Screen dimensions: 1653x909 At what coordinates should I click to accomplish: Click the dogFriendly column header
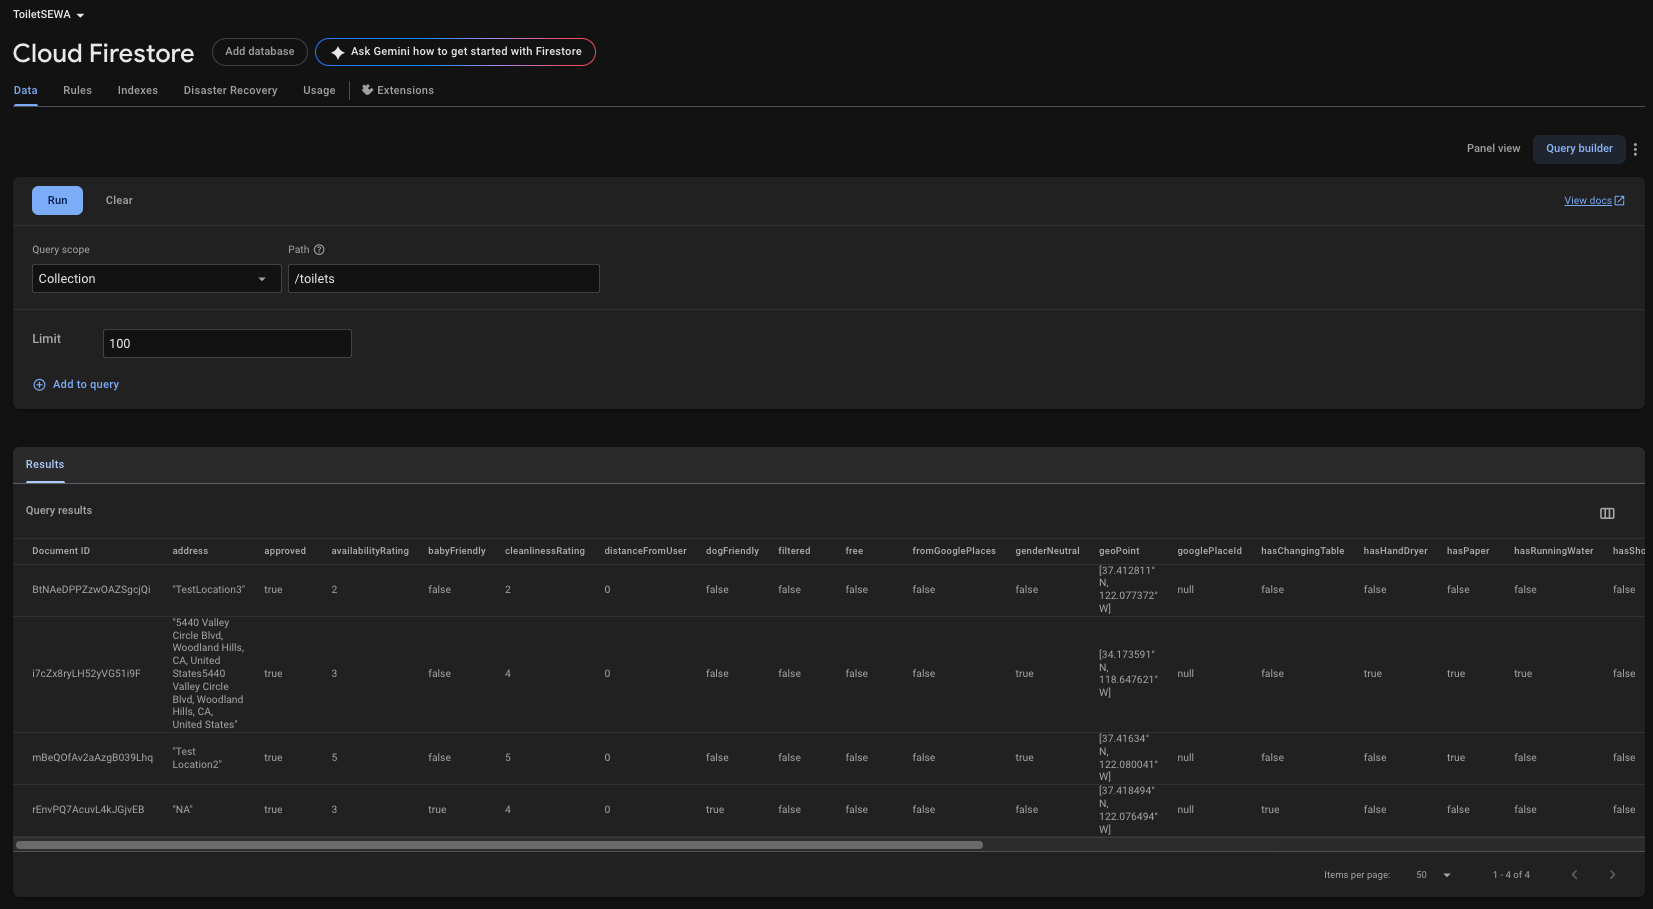click(732, 551)
